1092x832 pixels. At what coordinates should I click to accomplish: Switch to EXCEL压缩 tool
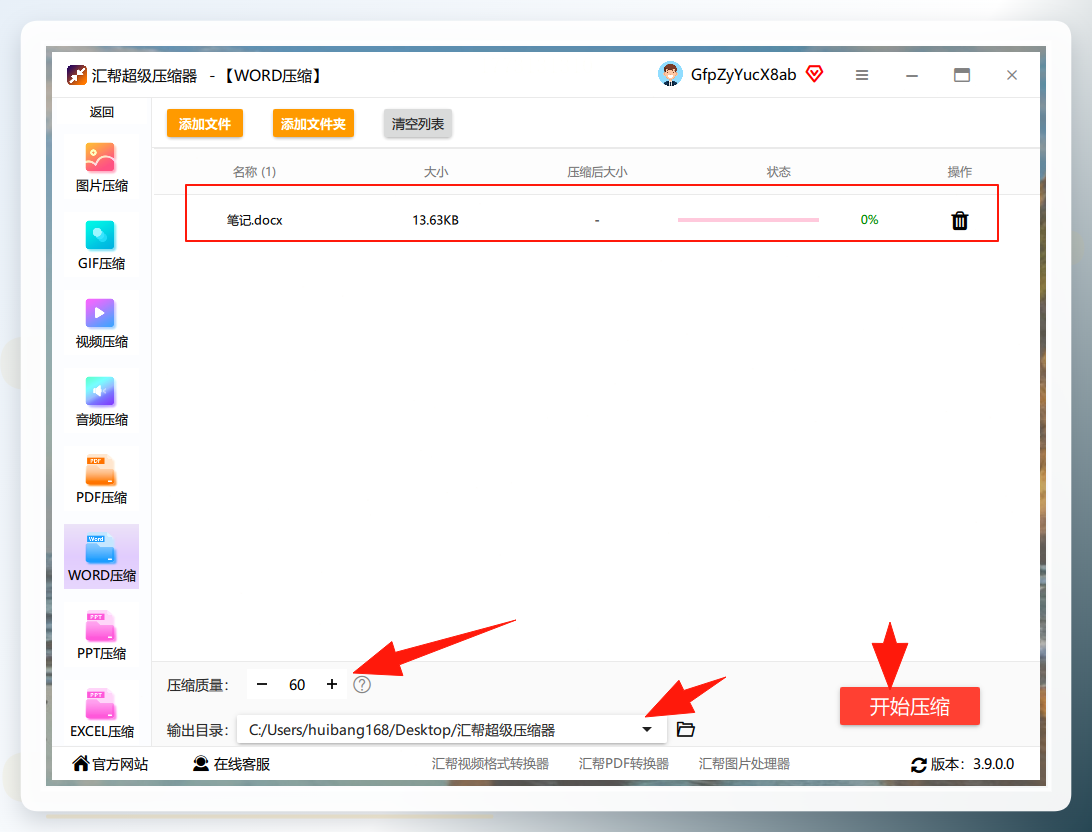tap(101, 712)
